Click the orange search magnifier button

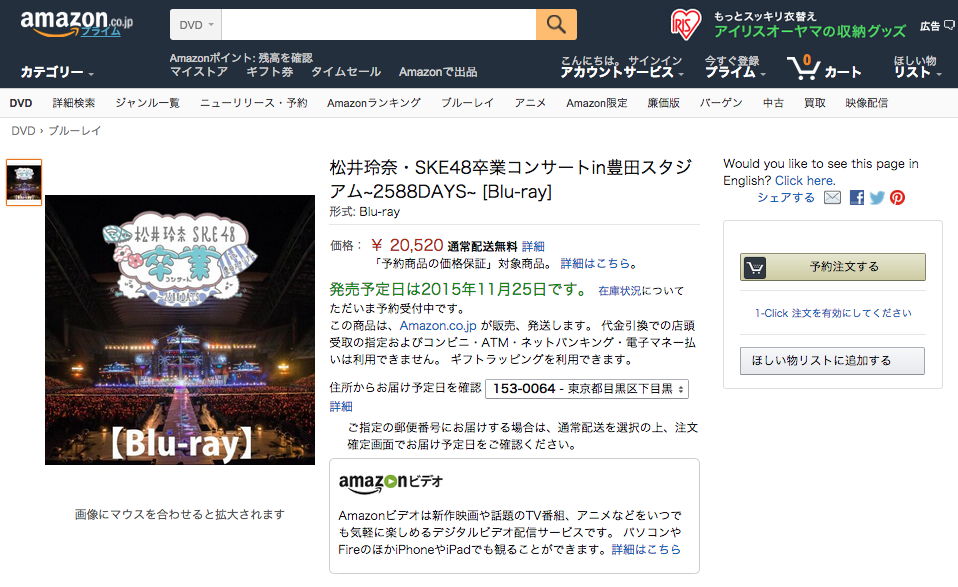pos(556,24)
